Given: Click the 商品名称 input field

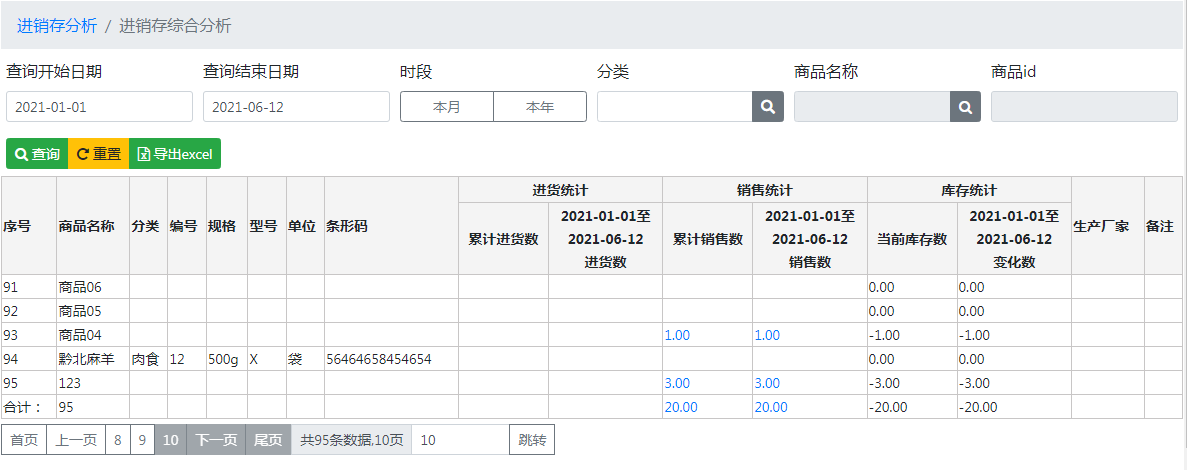Looking at the screenshot, I should coord(872,107).
